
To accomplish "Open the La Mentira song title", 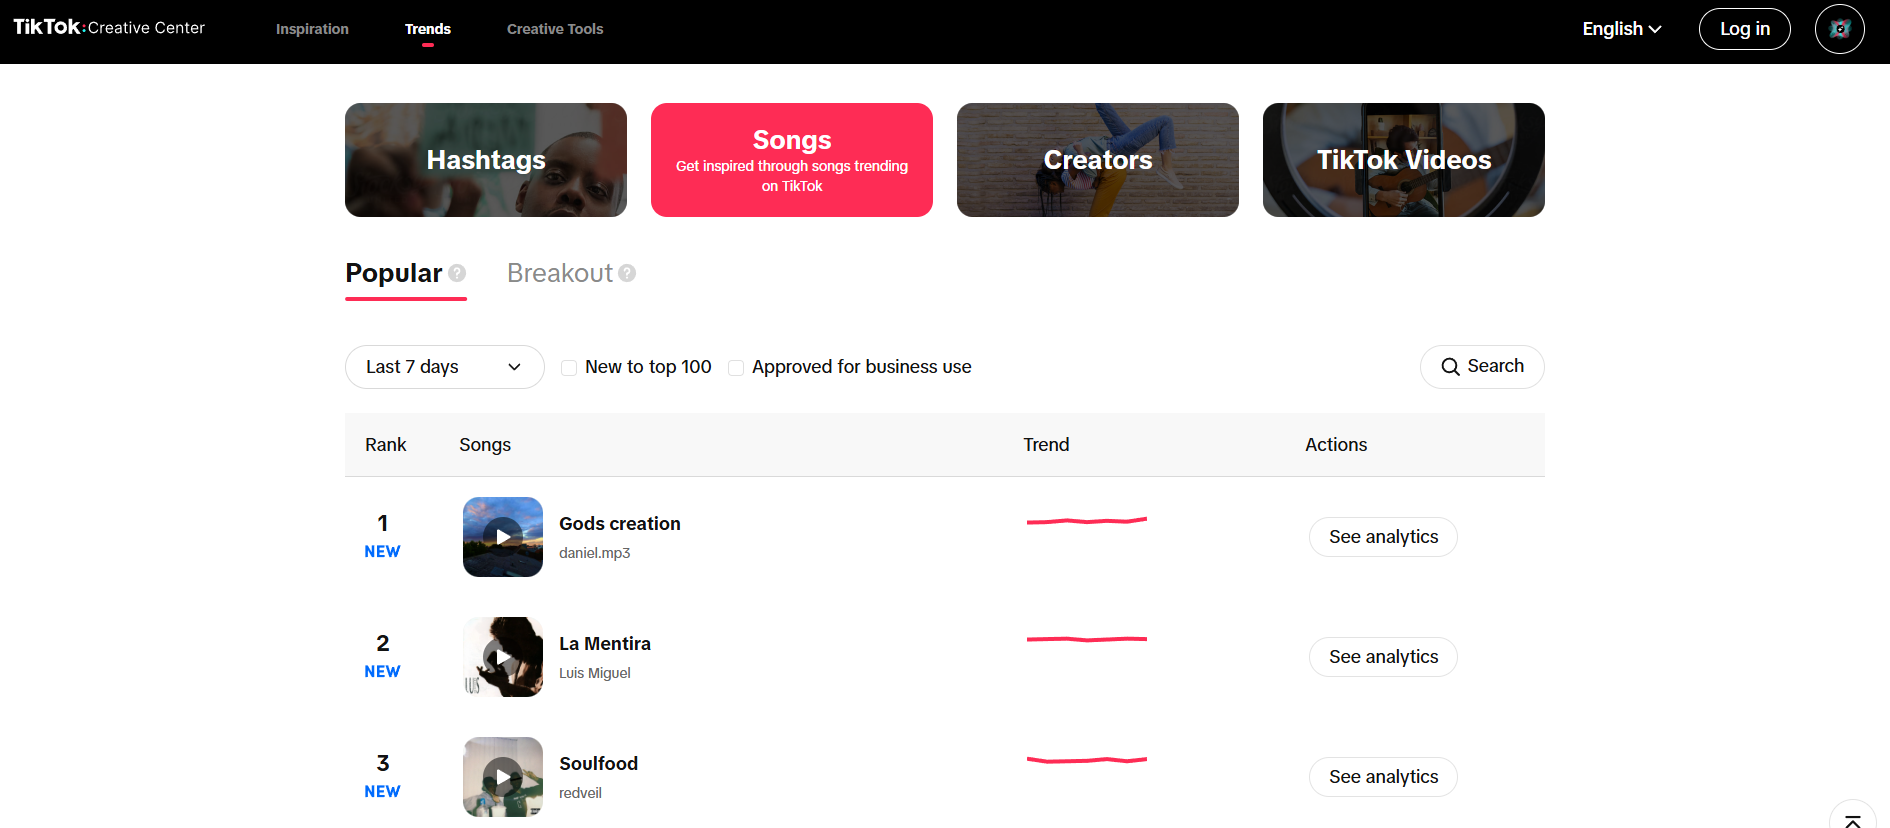I will tap(605, 644).
